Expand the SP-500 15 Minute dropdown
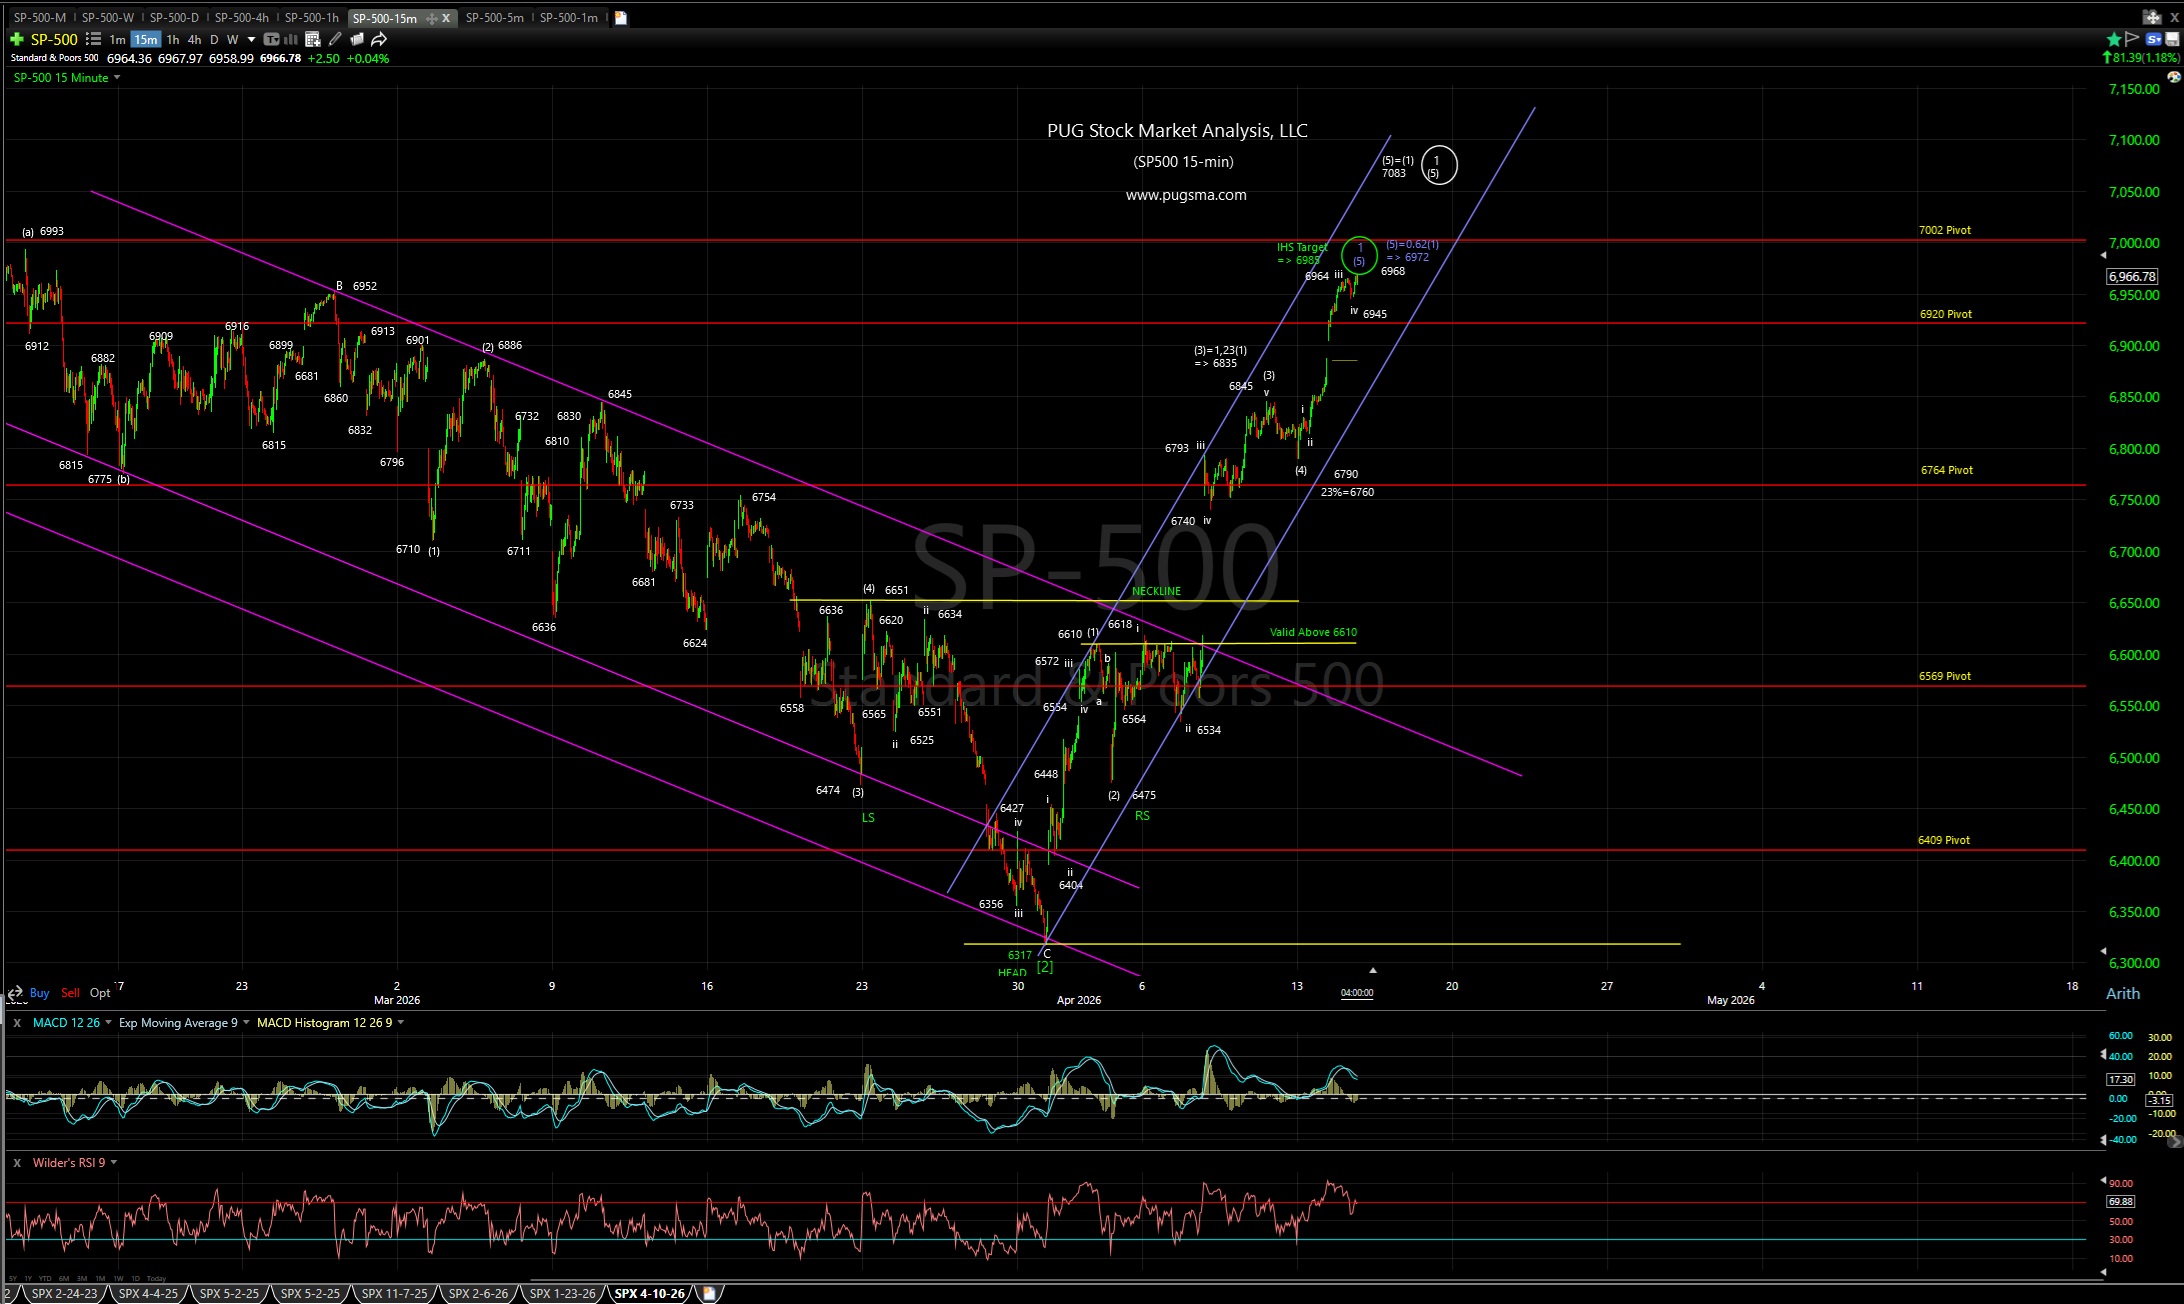The height and width of the screenshot is (1304, 2184). (117, 78)
